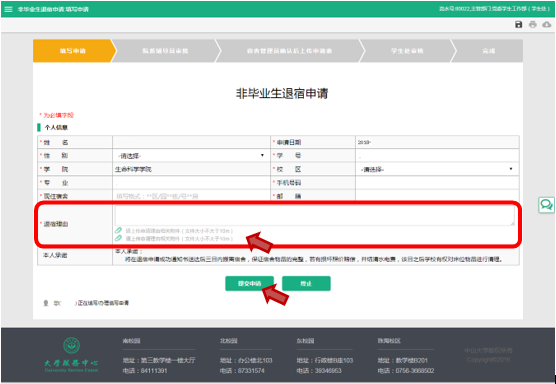556x384 pixels.
Task: Click the second paperclip attachment icon
Action: (x=118, y=238)
